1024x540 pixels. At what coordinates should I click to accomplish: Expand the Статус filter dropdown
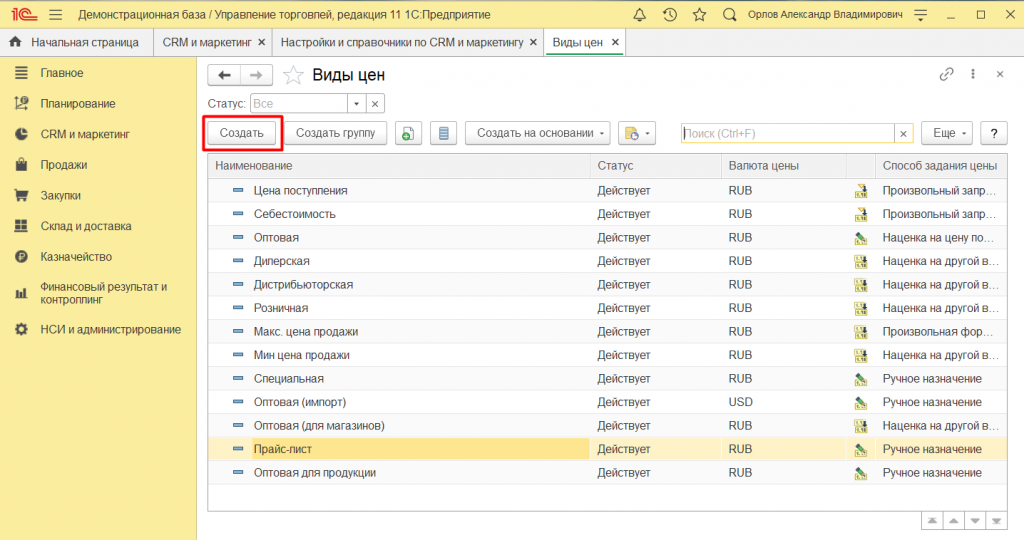pyautogui.click(x=356, y=103)
